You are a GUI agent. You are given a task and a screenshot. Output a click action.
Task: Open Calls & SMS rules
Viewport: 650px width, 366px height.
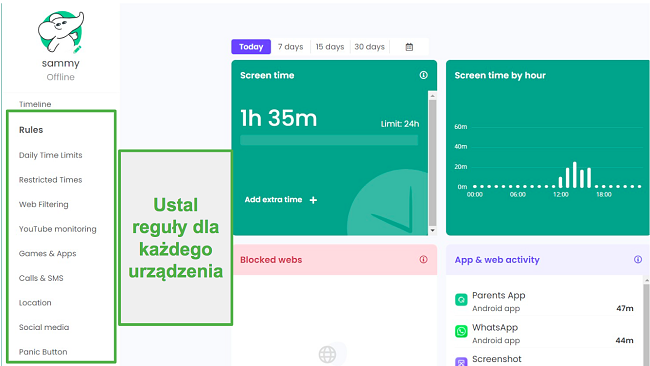(41, 278)
